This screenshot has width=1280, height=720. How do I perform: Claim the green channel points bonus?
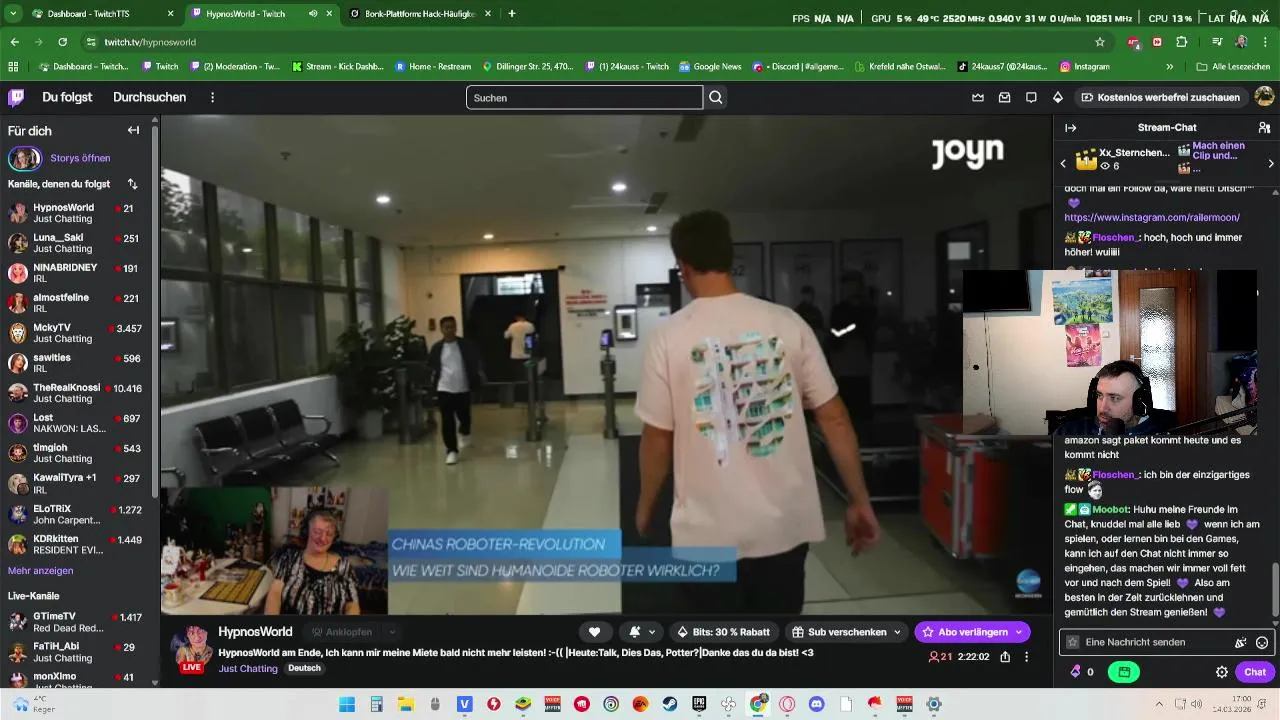tap(1124, 672)
